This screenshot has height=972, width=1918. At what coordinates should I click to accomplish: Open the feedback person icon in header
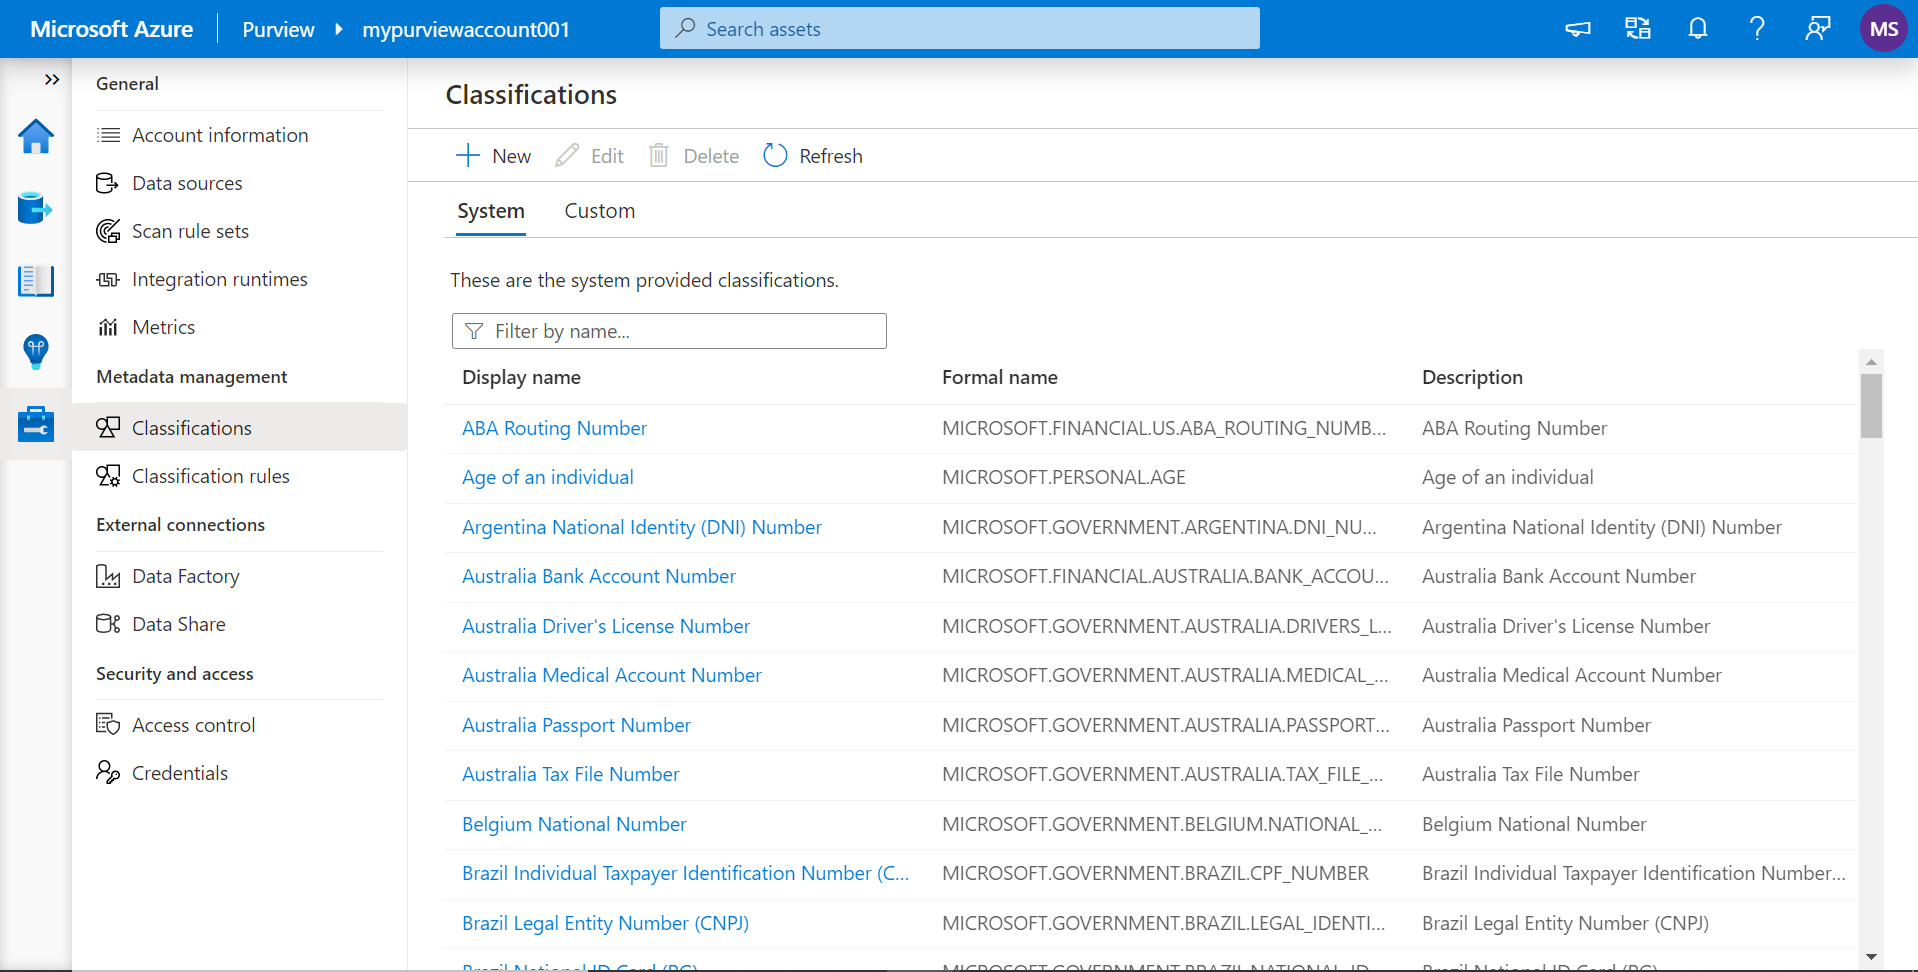(1817, 29)
